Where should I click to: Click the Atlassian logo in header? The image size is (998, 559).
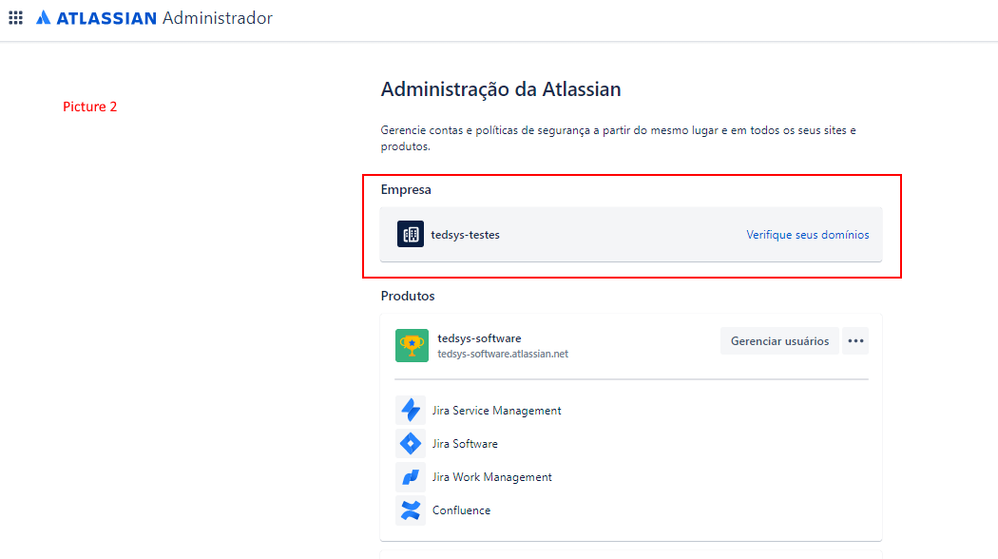click(x=96, y=18)
